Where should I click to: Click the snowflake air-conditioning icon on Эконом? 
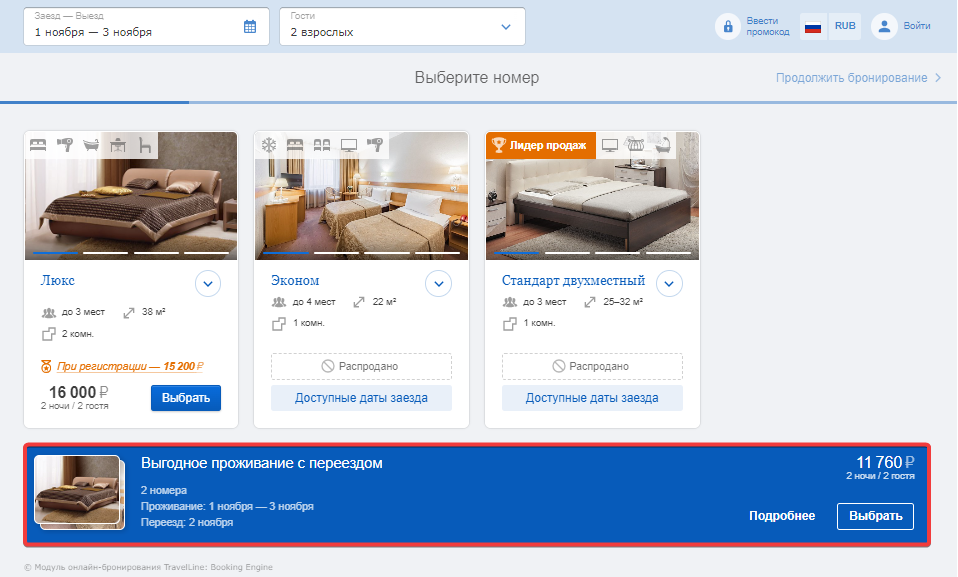[x=269, y=145]
